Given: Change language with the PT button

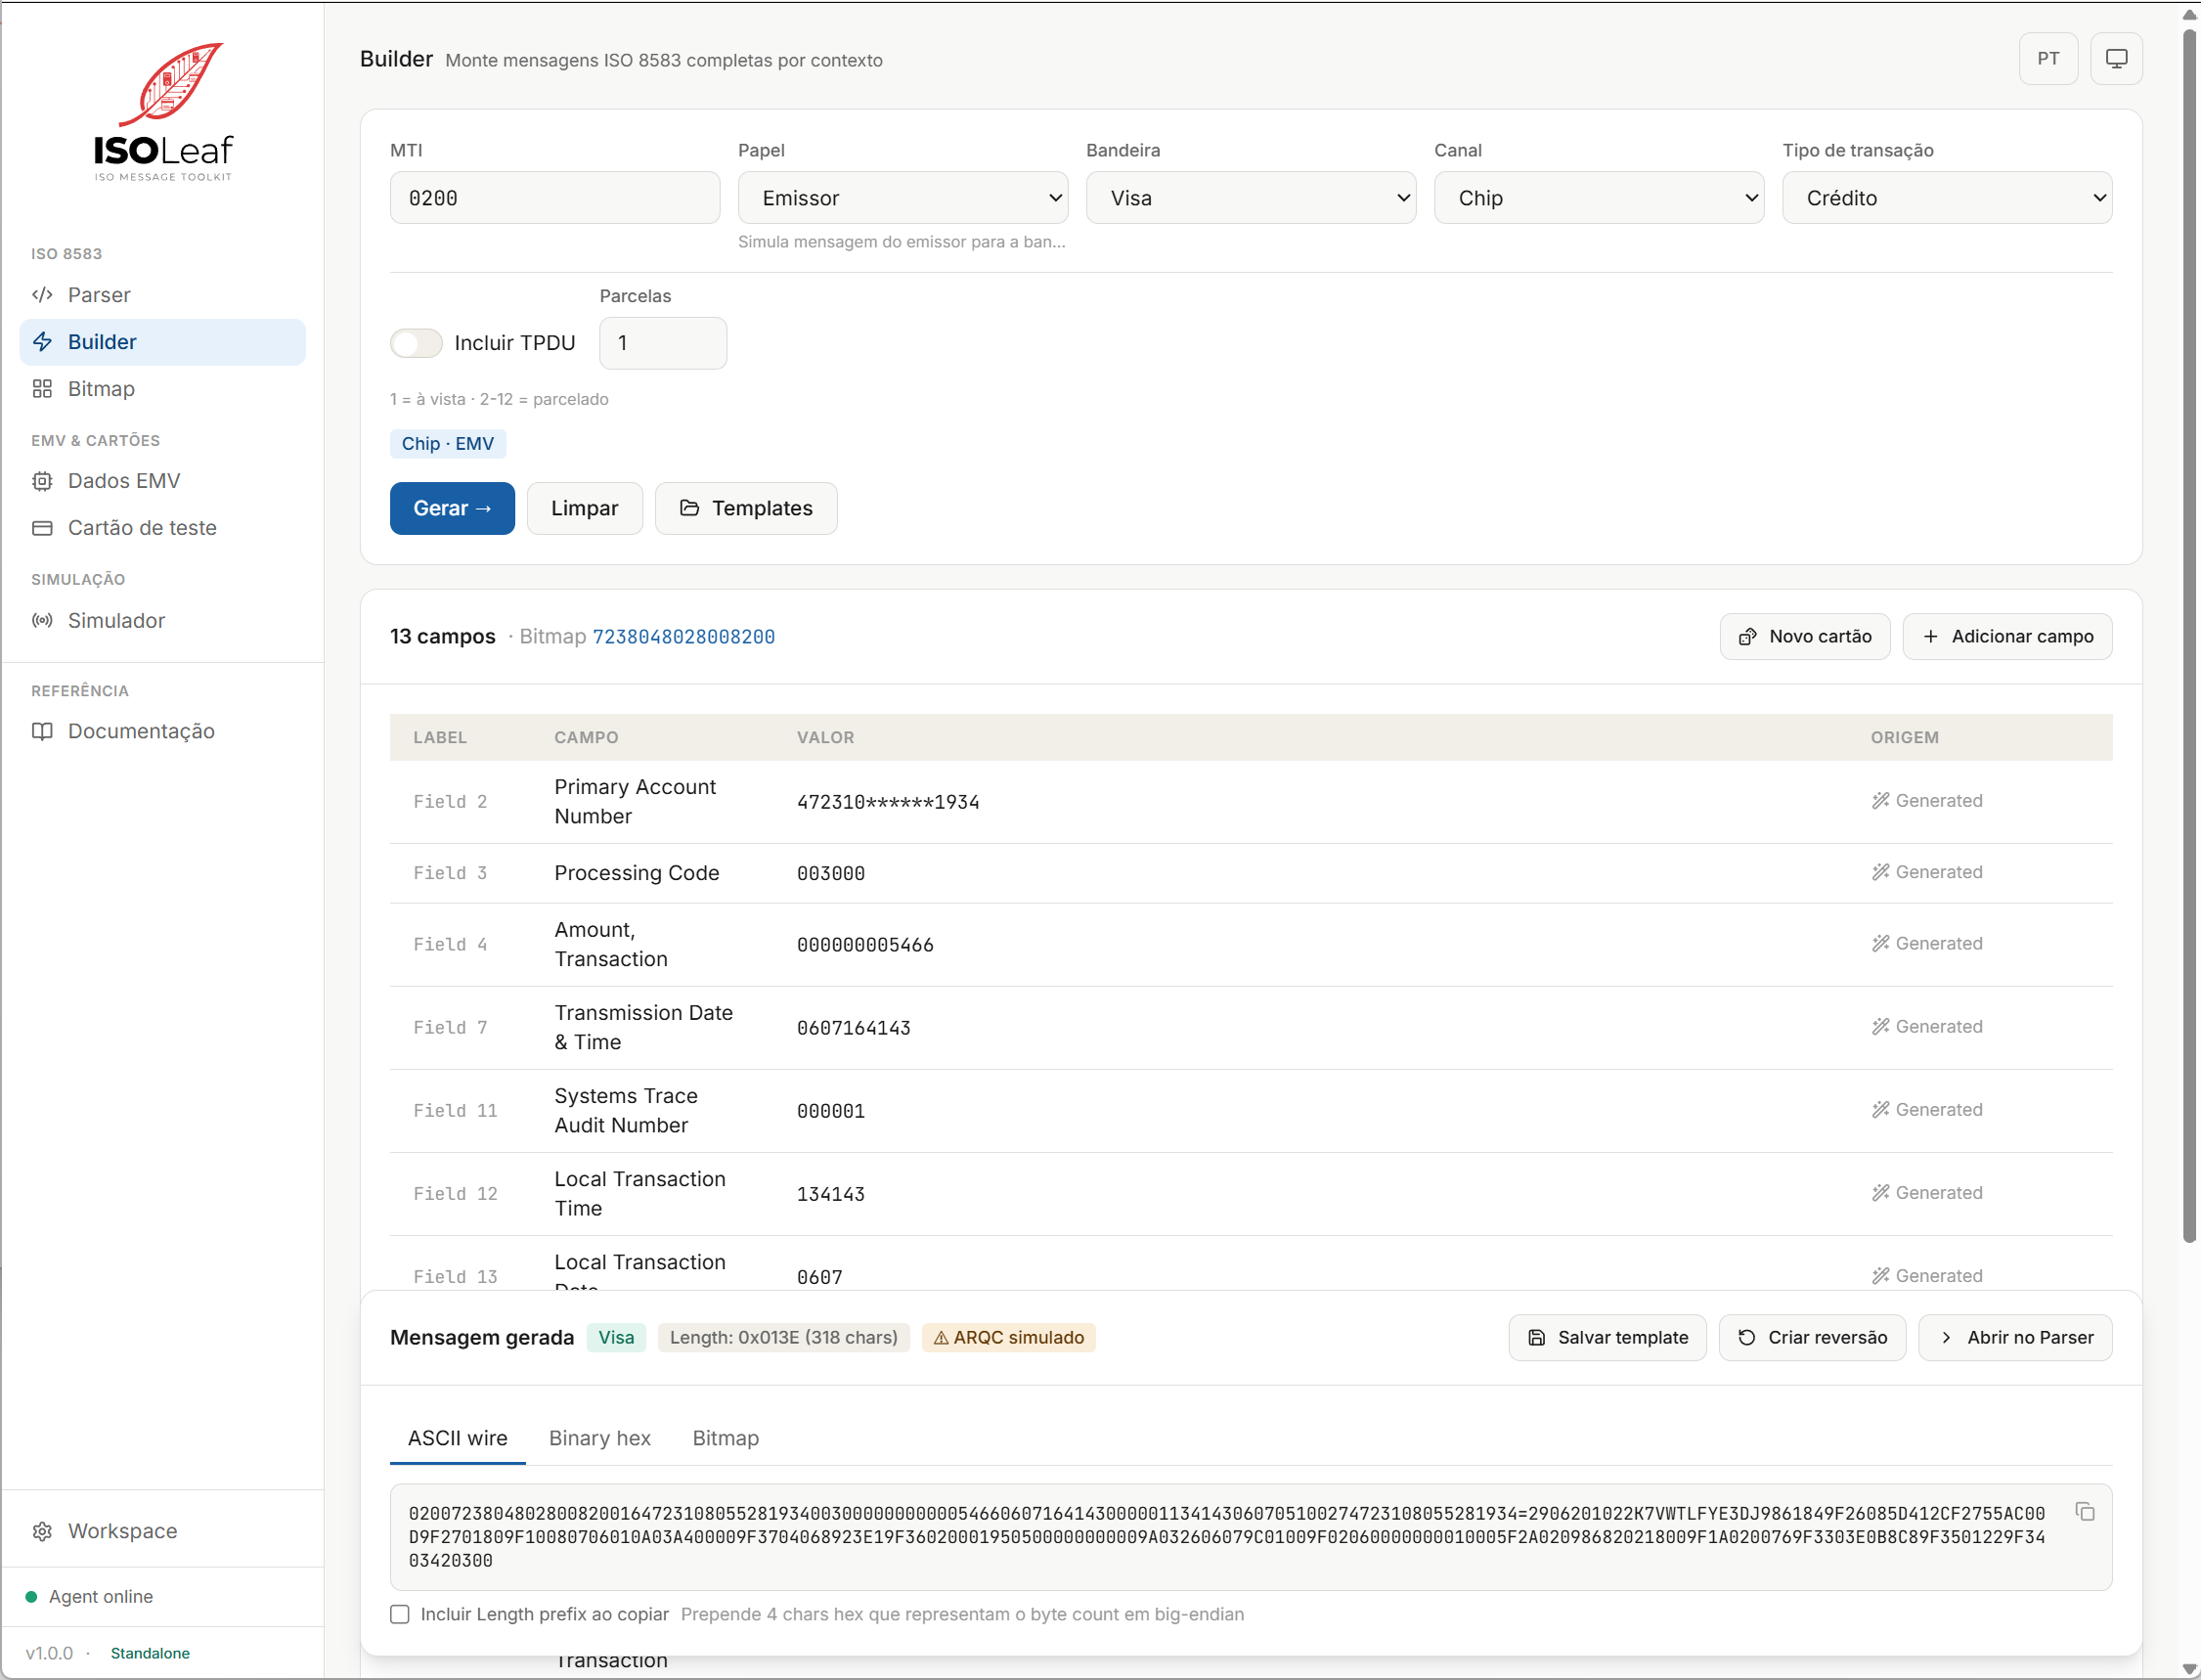Looking at the screenshot, I should point(2048,59).
